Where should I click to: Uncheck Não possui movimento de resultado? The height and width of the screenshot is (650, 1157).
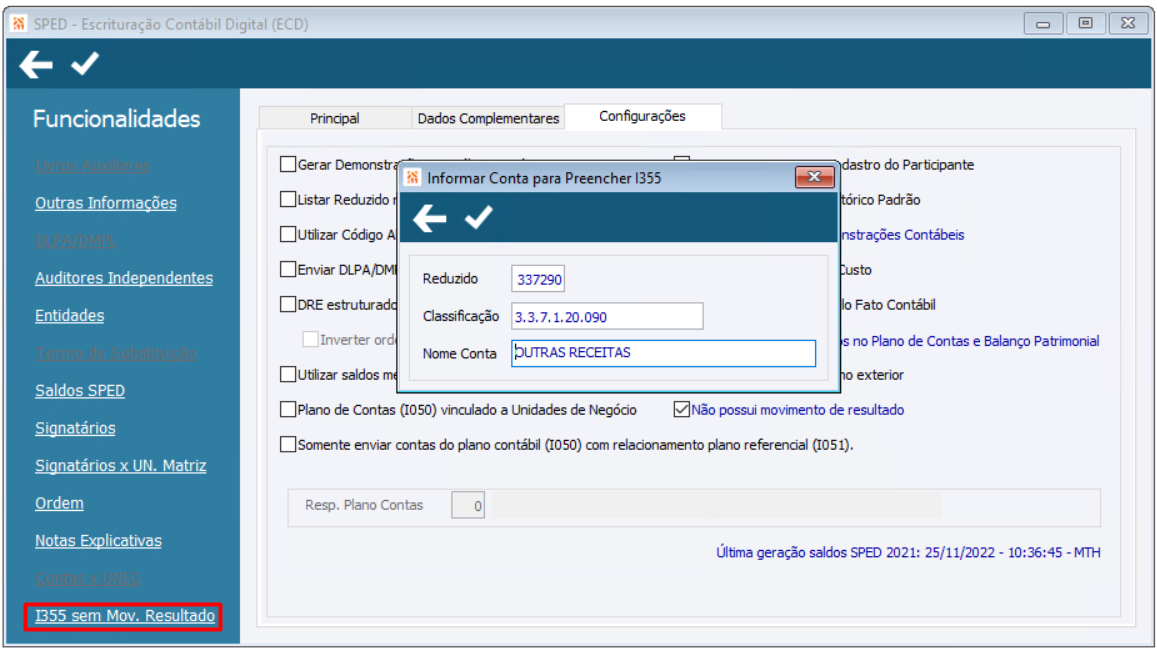pyautogui.click(x=681, y=409)
